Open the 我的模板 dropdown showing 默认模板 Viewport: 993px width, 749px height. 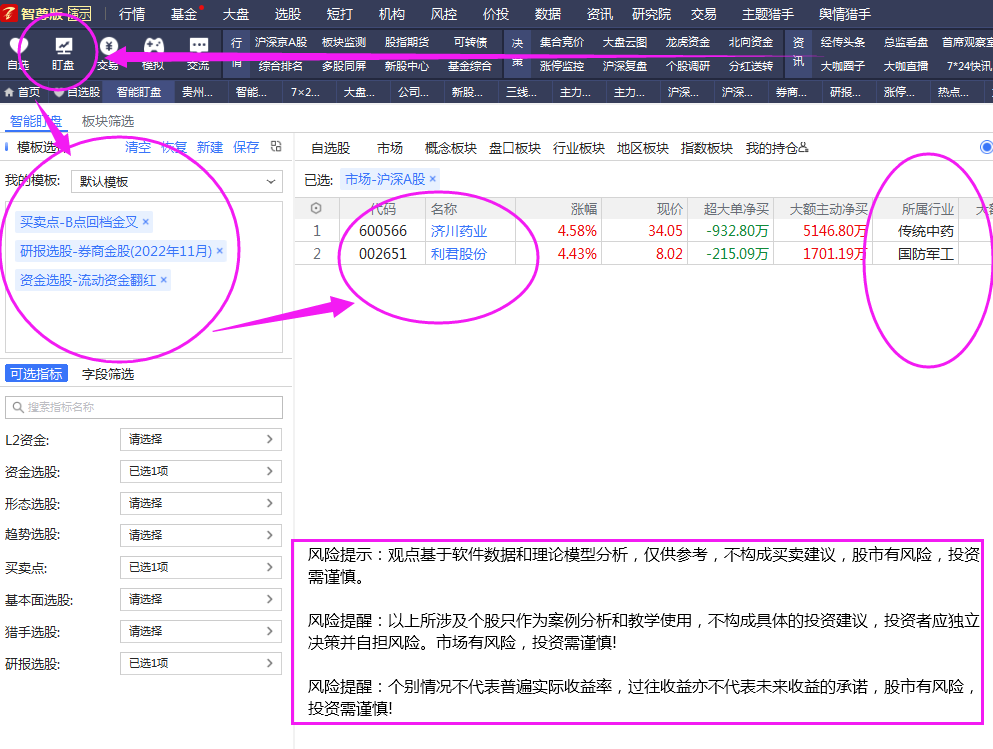tap(177, 182)
